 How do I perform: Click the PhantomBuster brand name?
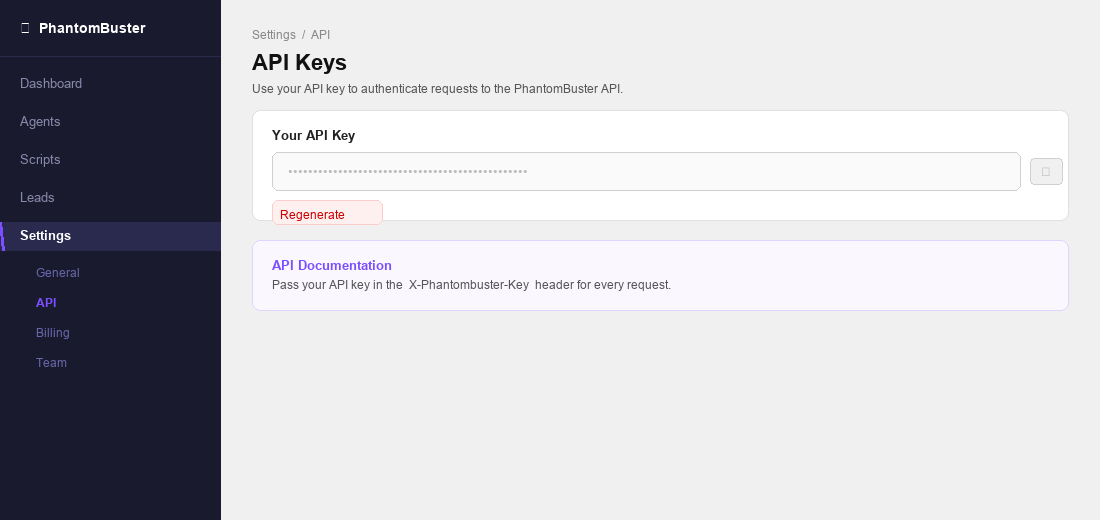point(92,28)
